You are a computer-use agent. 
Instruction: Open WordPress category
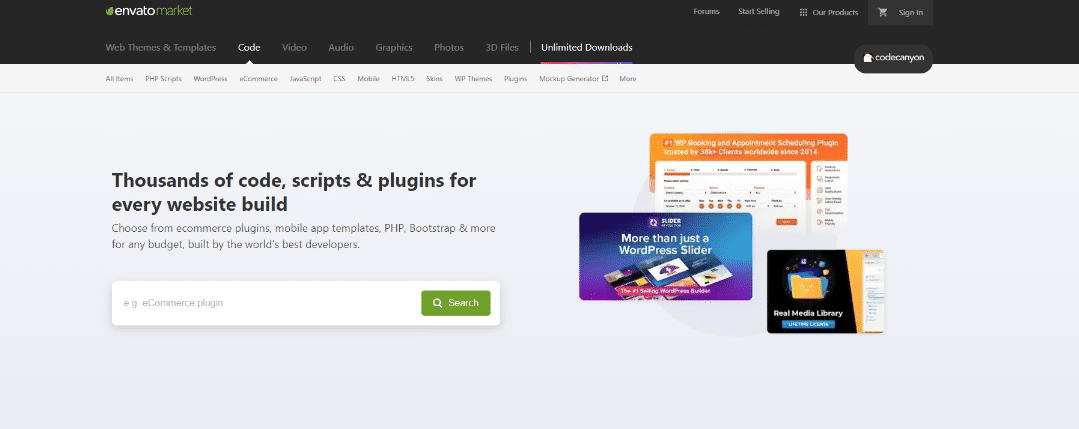(x=211, y=79)
